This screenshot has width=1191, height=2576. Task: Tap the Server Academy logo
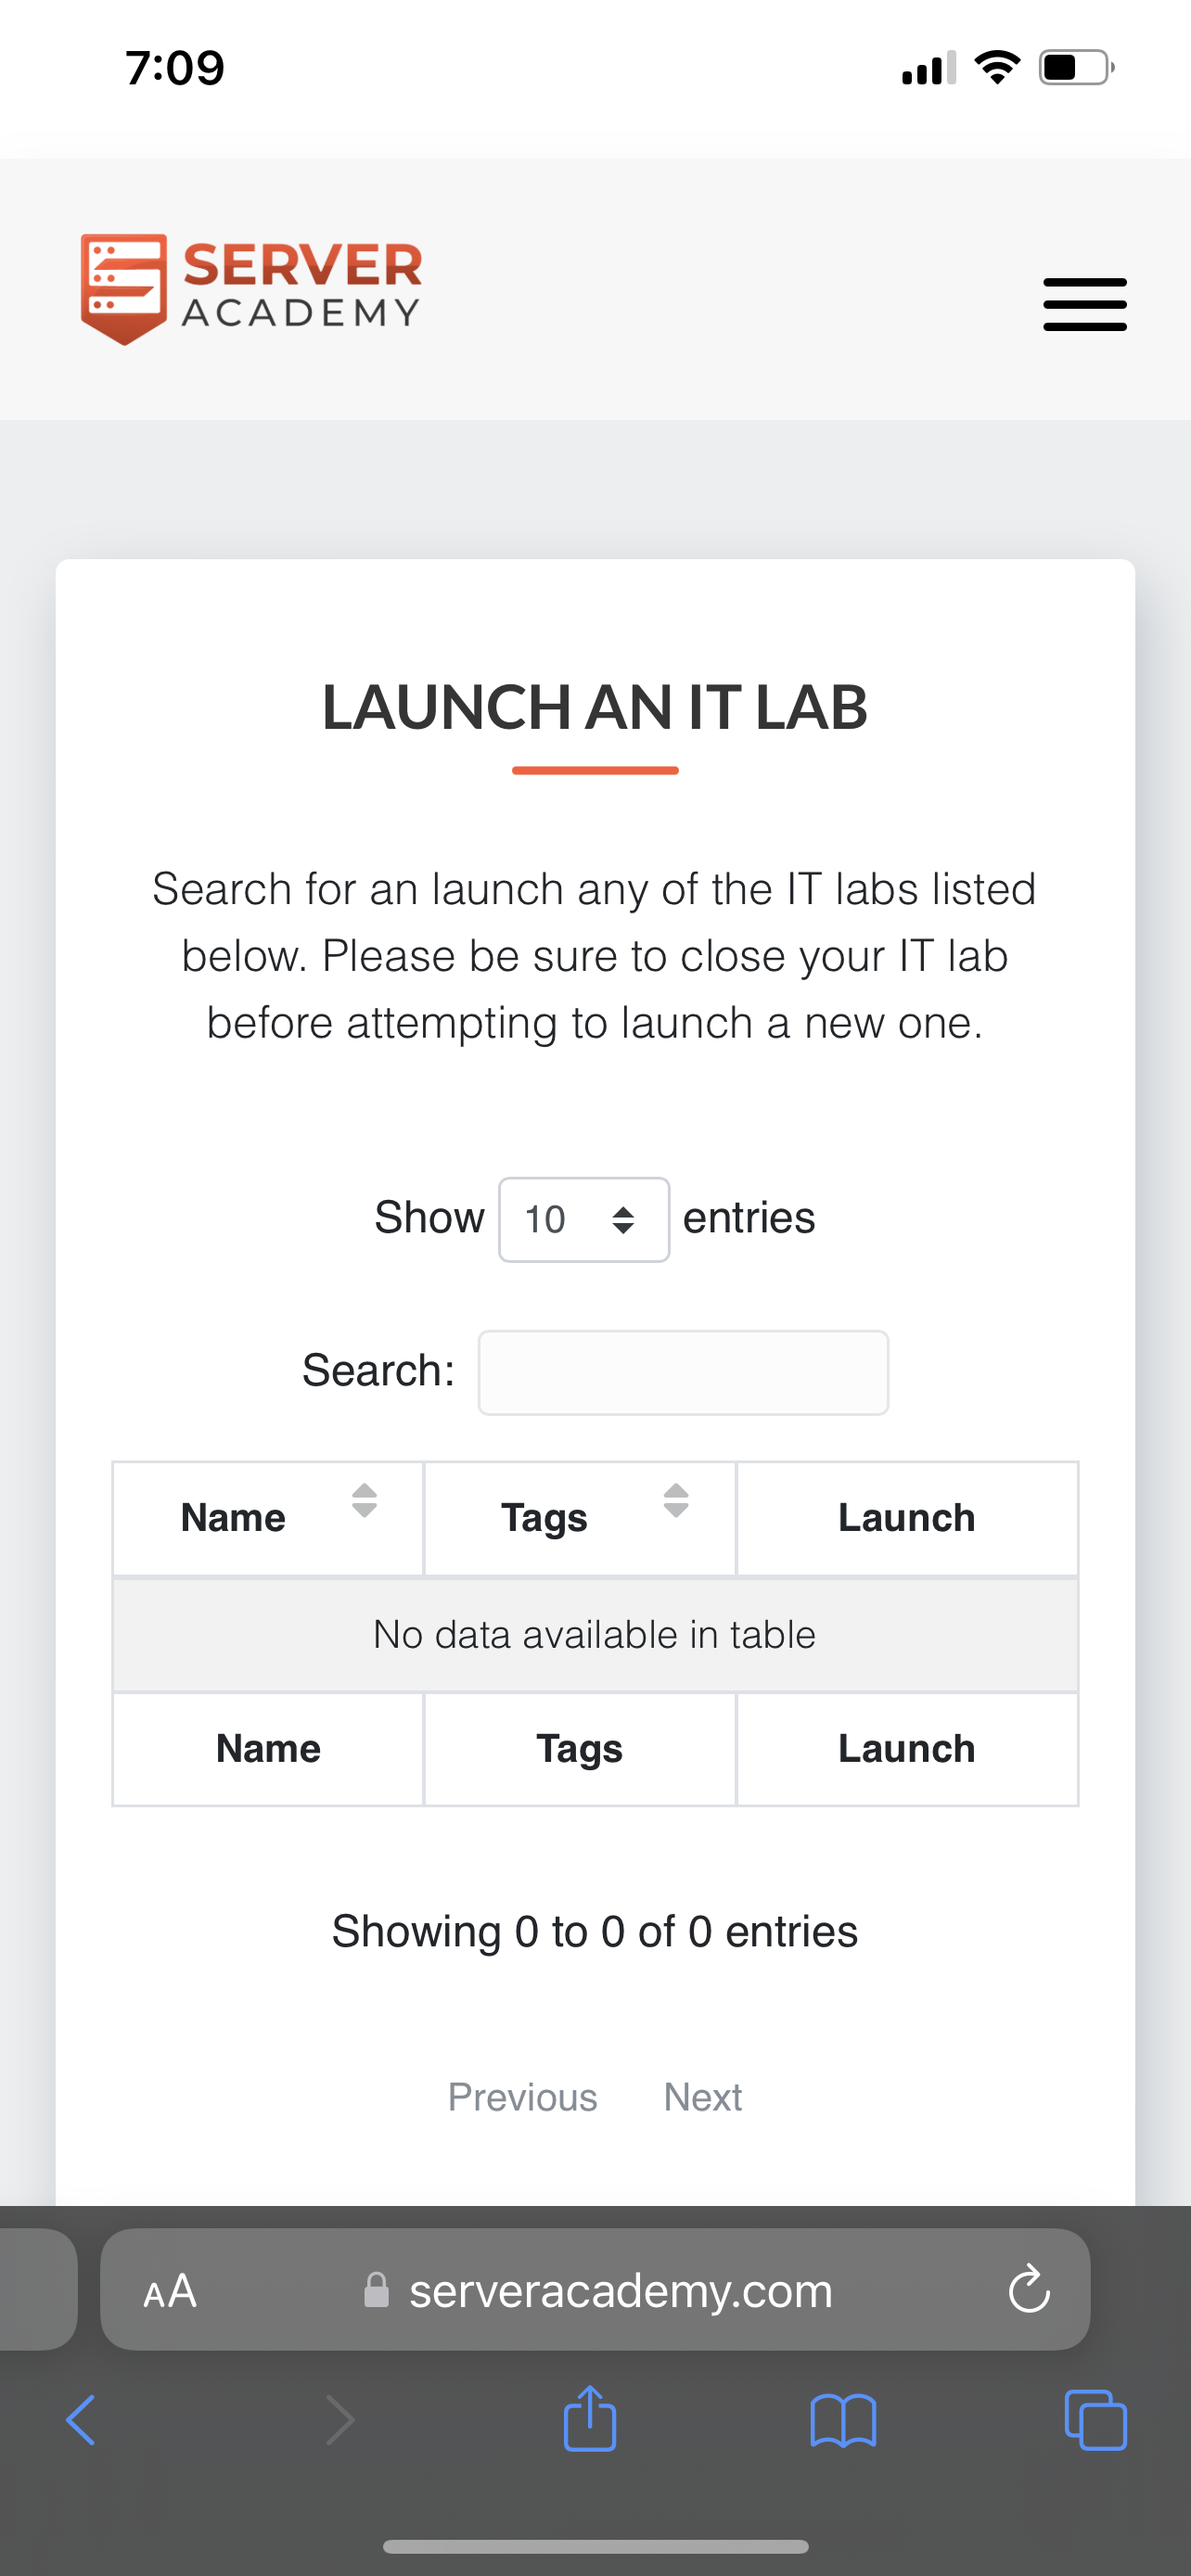(x=251, y=289)
